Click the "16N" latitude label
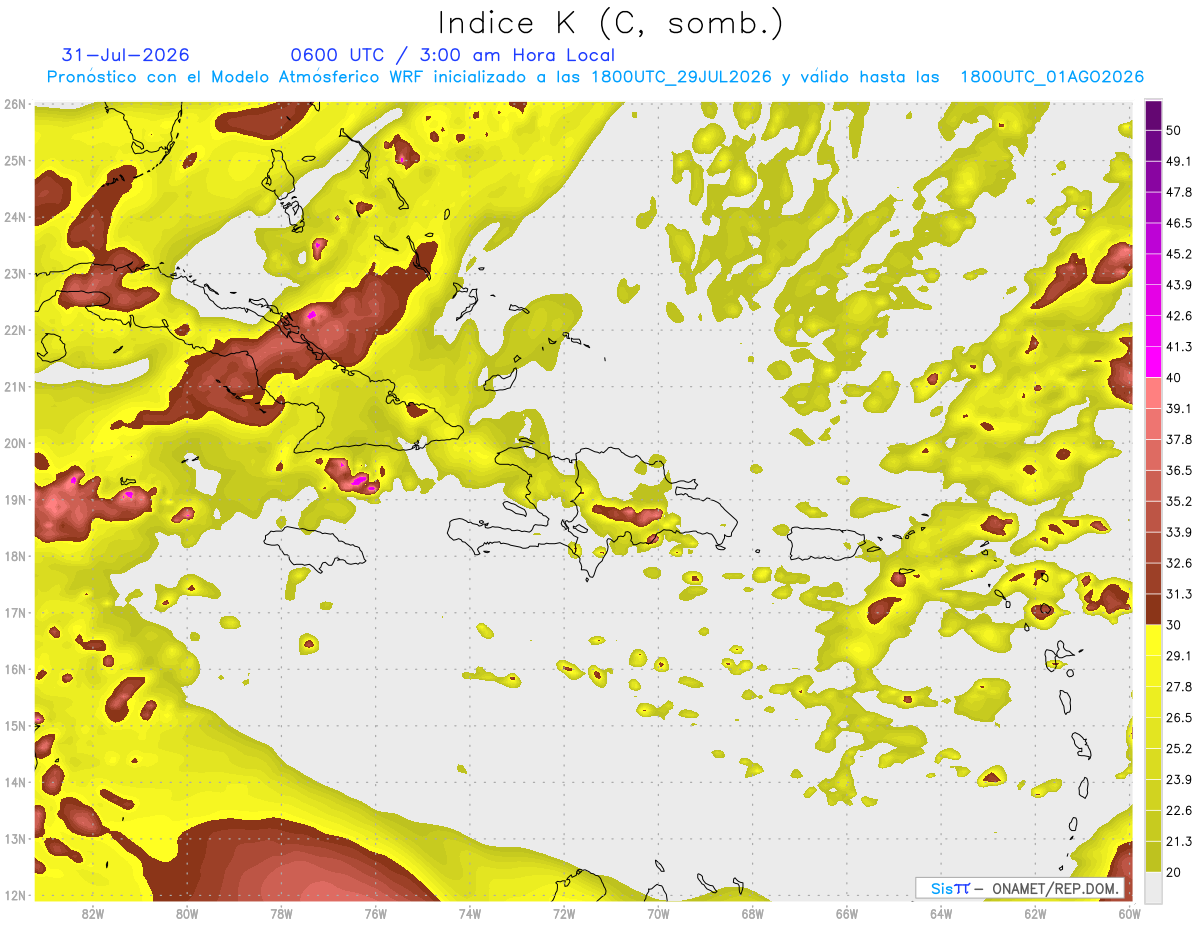The width and height of the screenshot is (1200, 927). point(14,669)
